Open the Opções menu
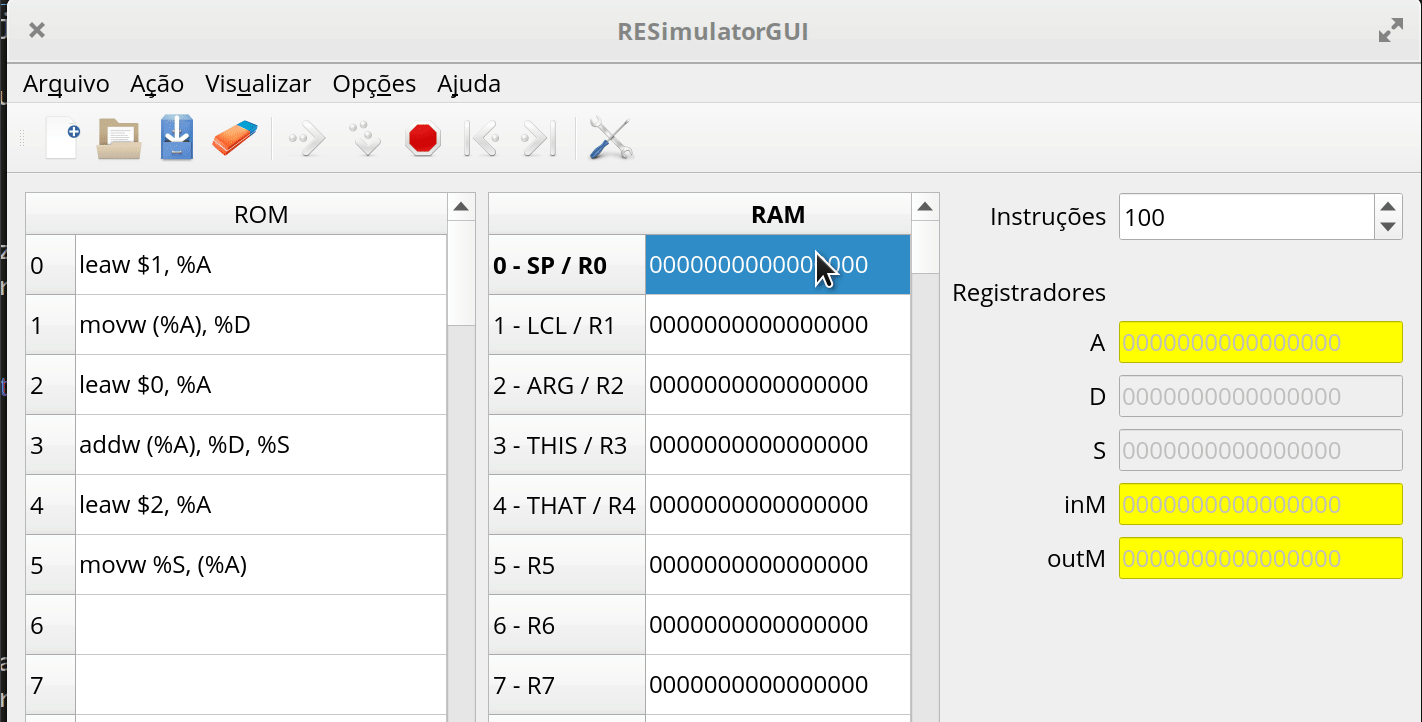Viewport: 1422px width, 722px height. point(374,84)
